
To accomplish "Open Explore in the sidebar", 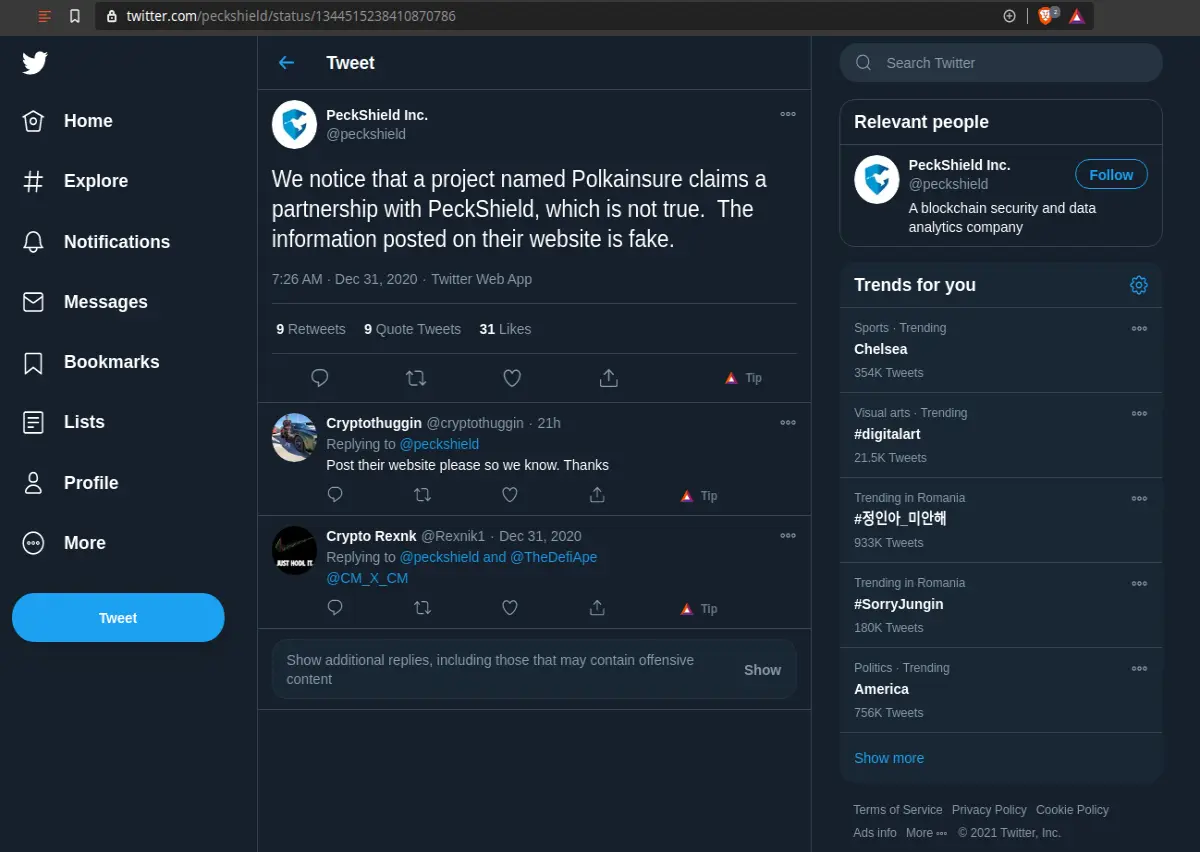I will [x=75, y=181].
